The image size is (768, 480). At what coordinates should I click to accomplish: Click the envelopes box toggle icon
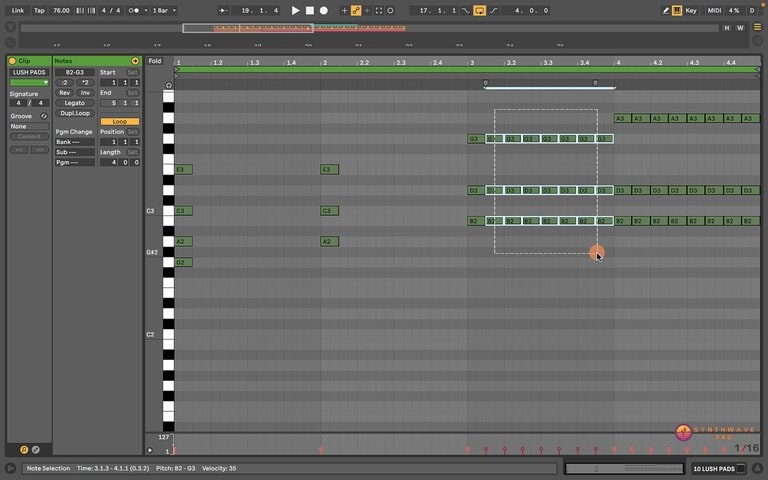tap(36, 449)
